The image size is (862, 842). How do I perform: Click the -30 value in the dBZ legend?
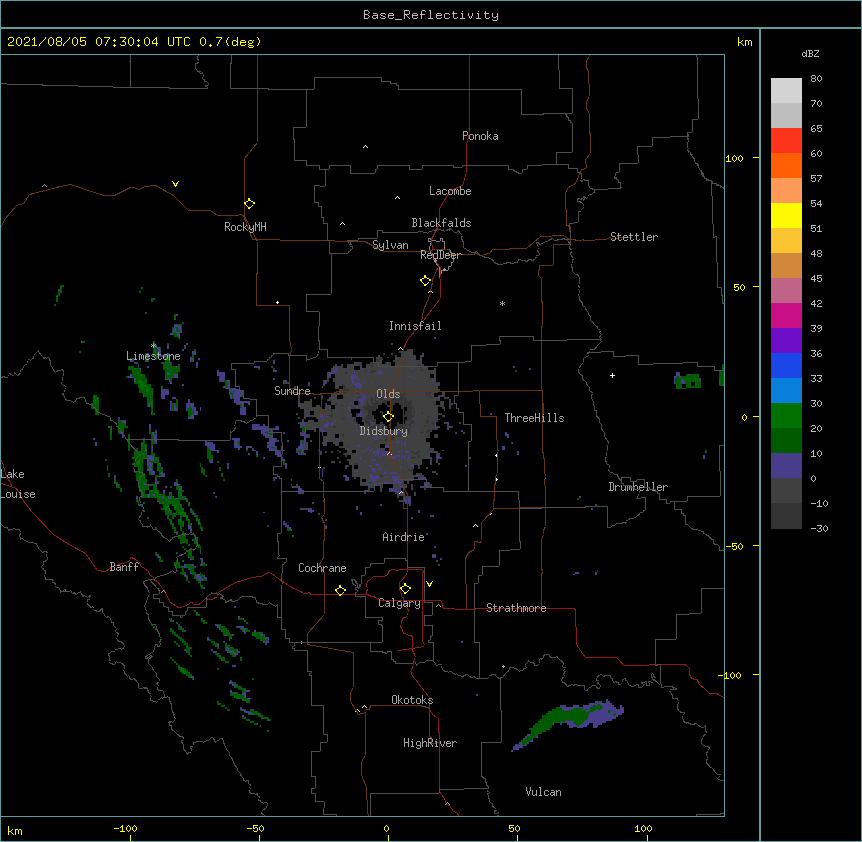[x=819, y=528]
